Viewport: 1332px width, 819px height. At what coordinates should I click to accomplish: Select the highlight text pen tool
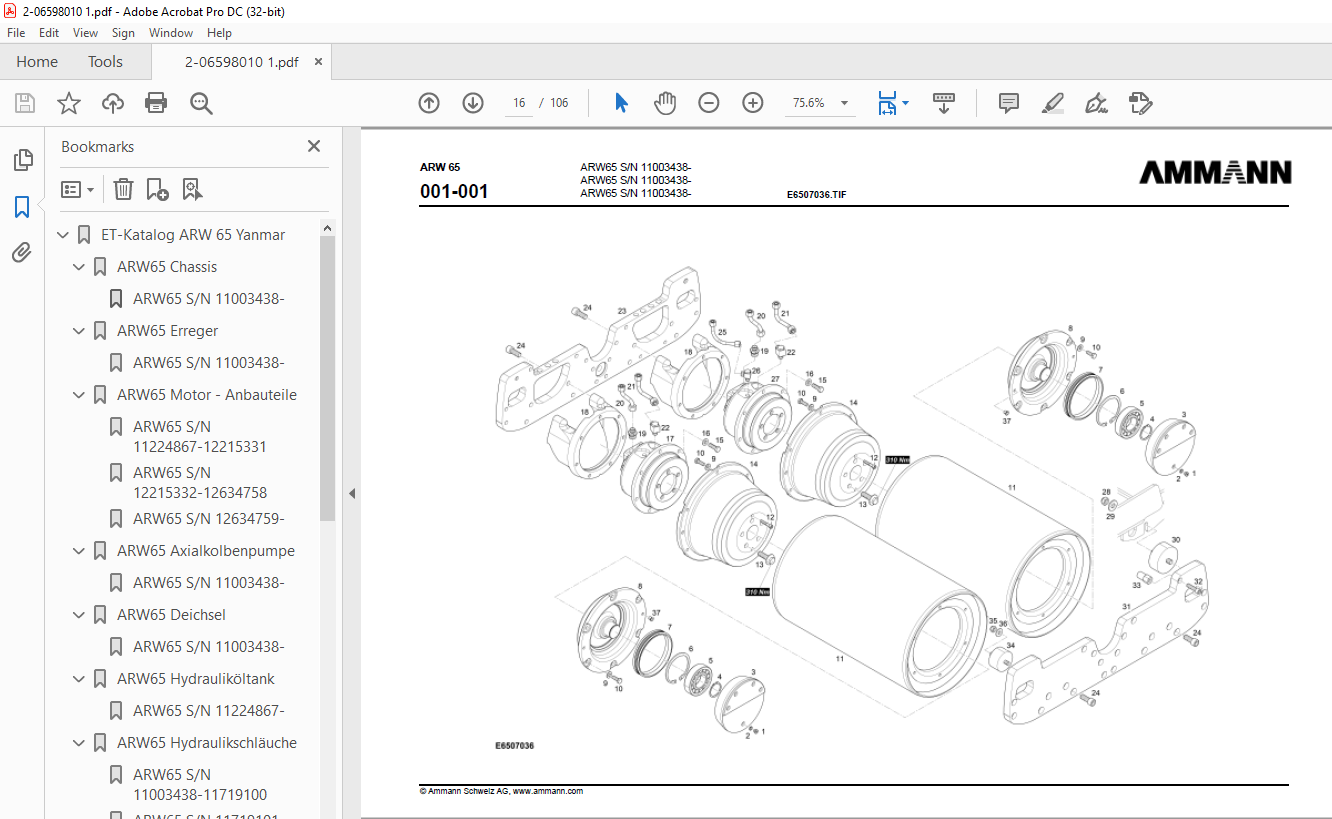pyautogui.click(x=1052, y=103)
